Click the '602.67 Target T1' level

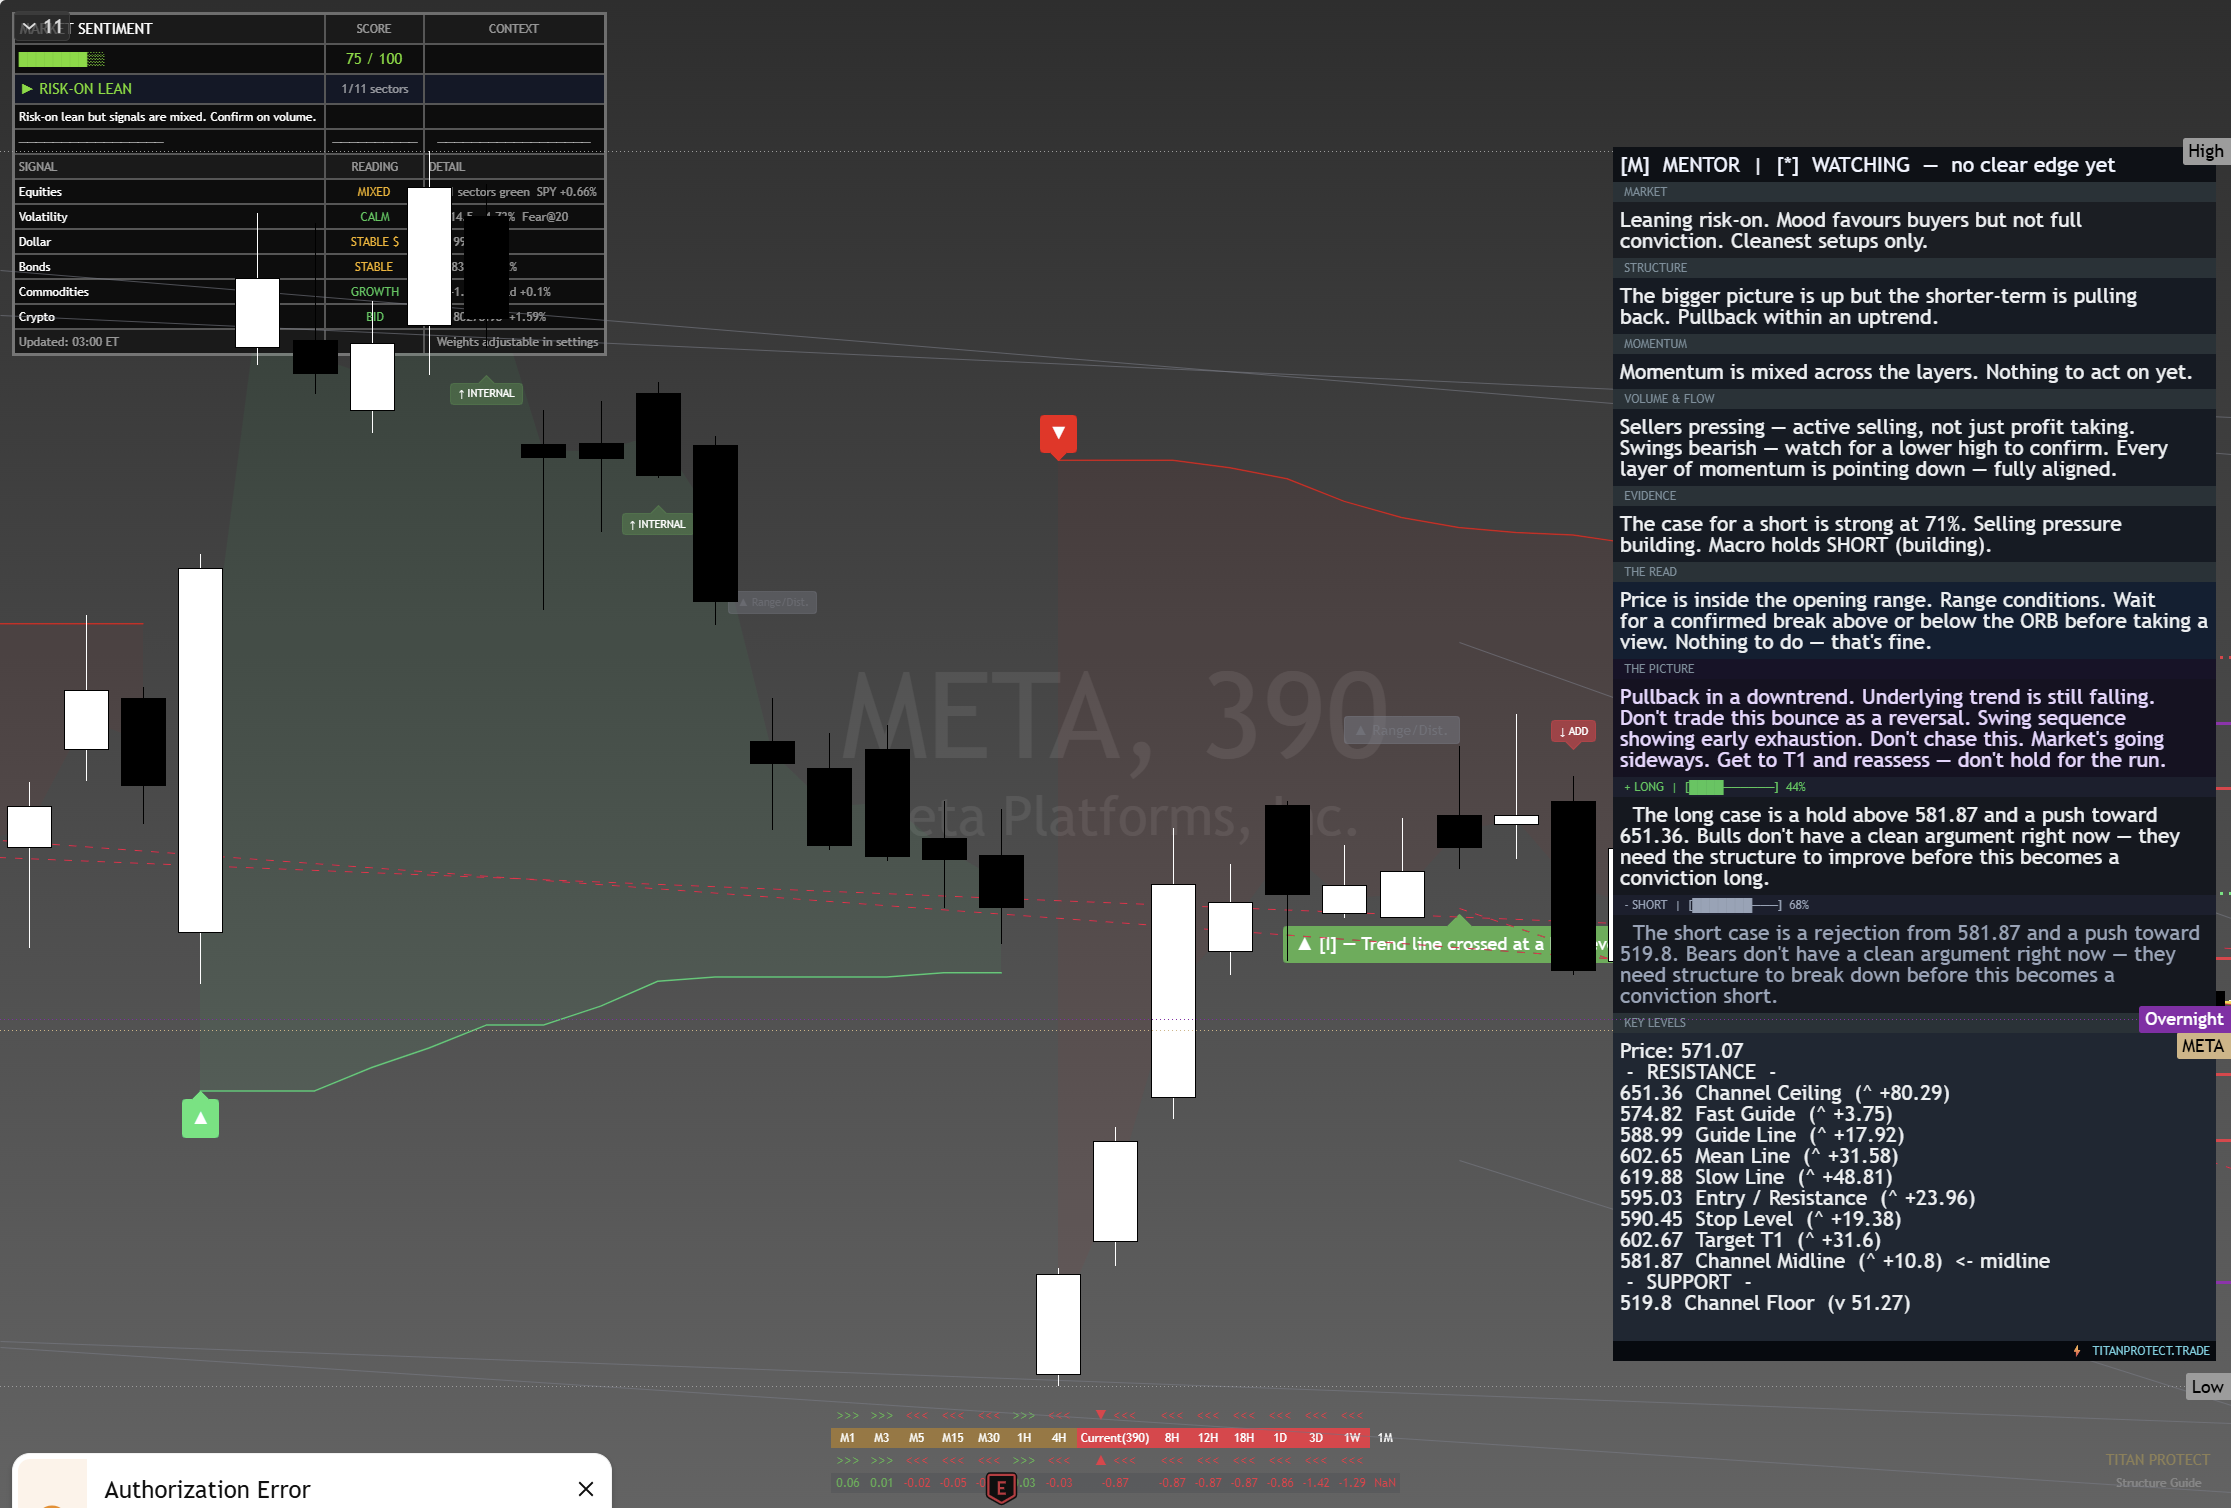pyautogui.click(x=1750, y=1240)
